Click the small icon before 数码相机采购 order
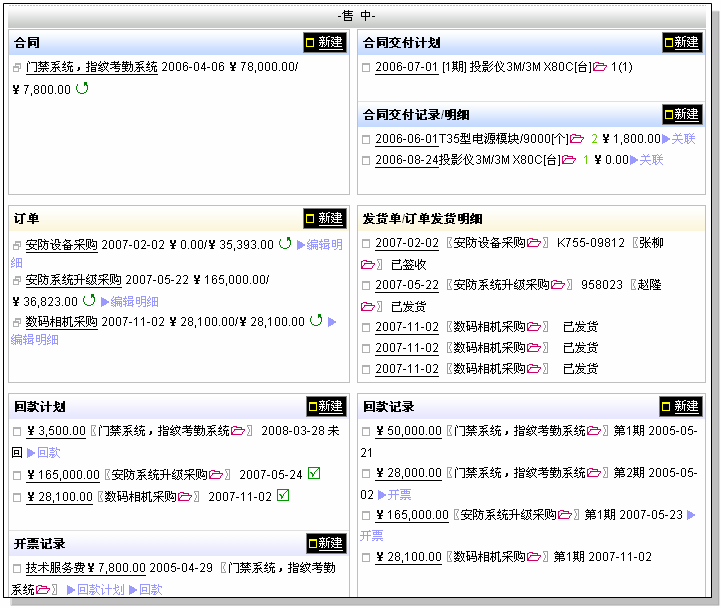 tap(17, 322)
